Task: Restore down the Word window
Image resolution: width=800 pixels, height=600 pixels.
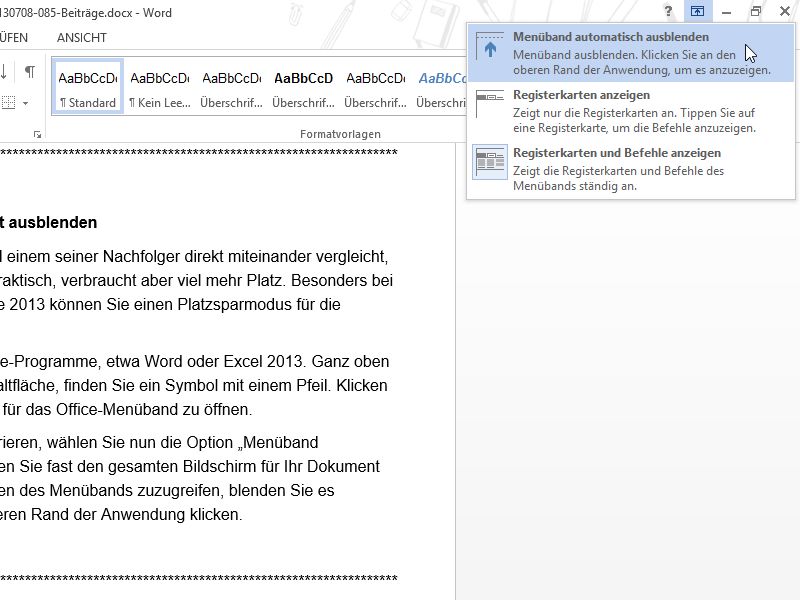Action: pyautogui.click(x=756, y=11)
